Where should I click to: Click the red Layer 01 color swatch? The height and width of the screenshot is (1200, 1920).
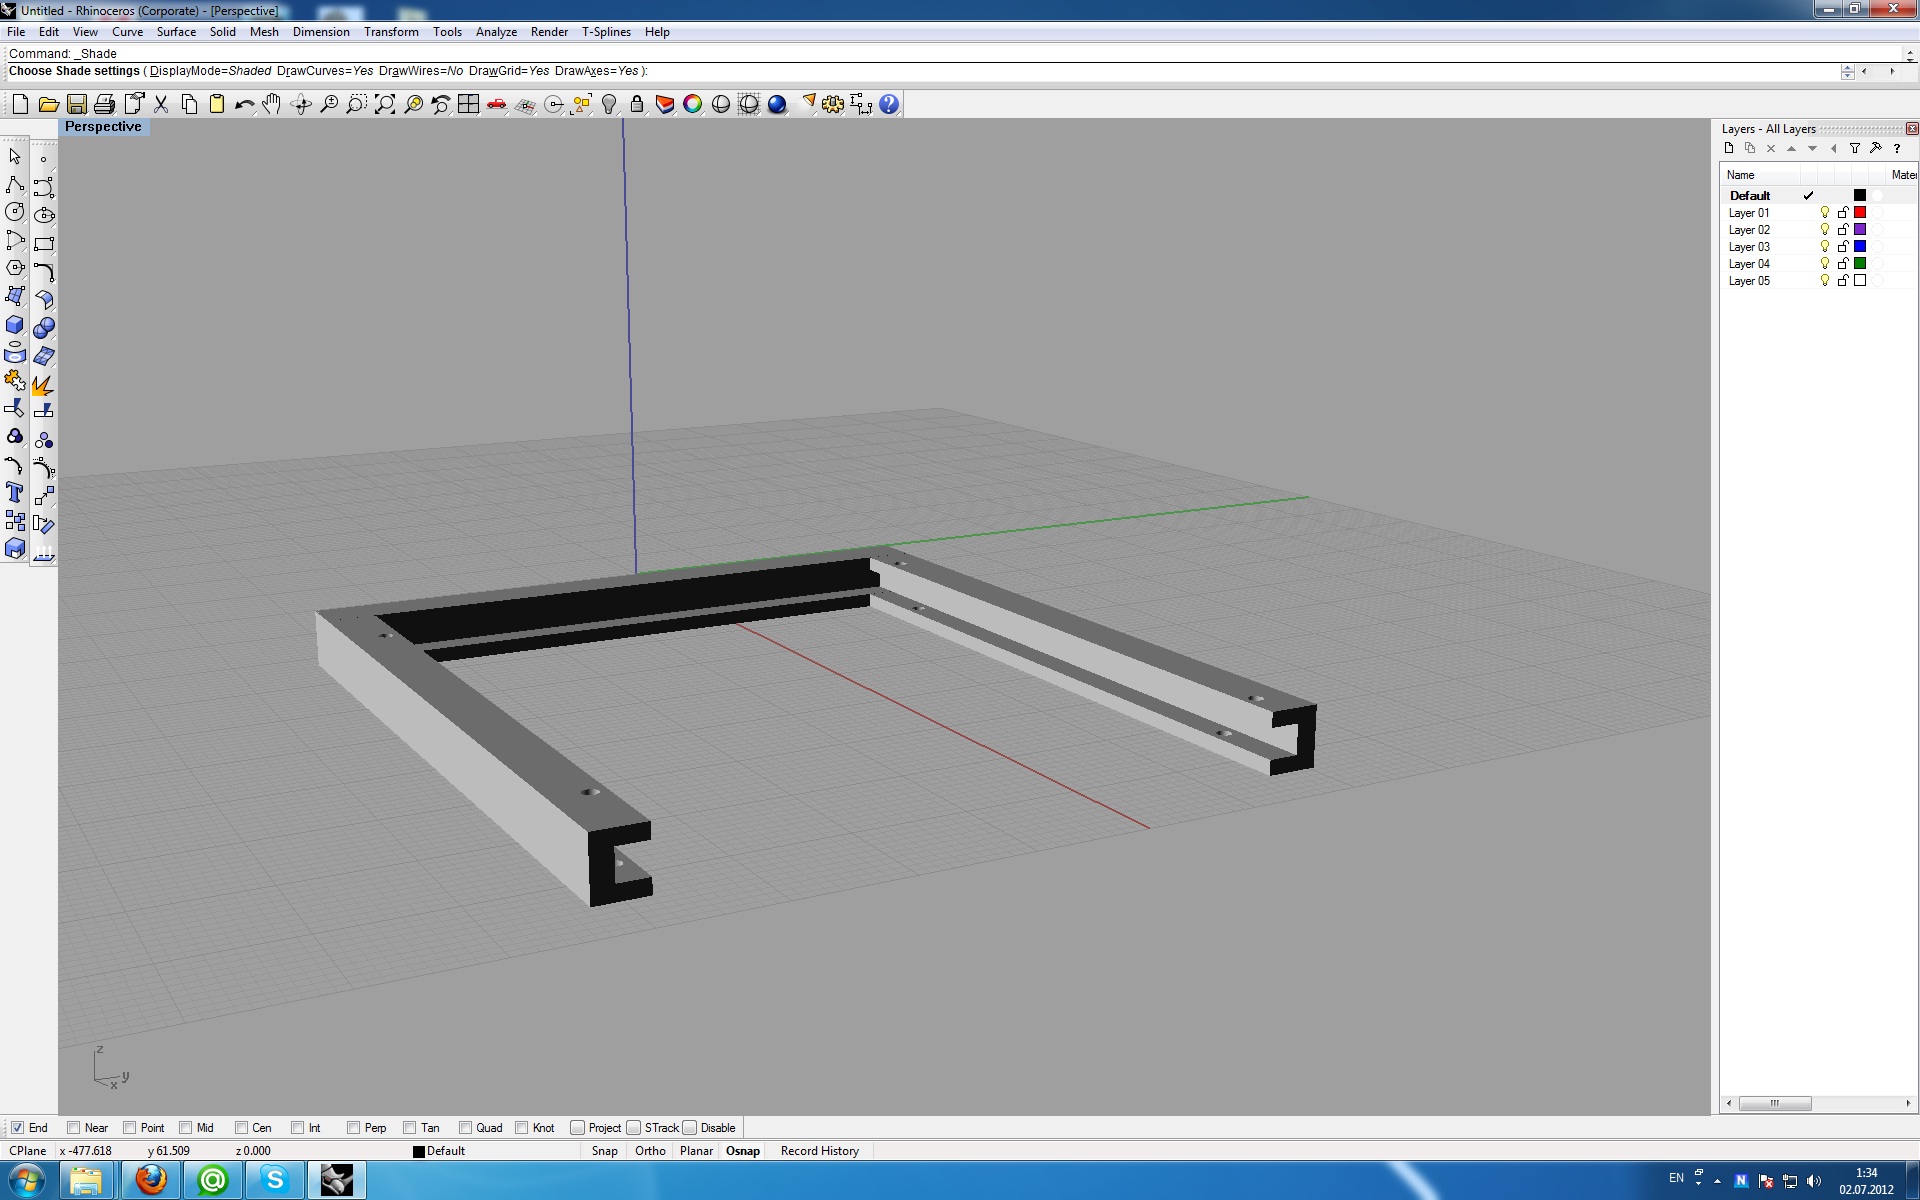1860,213
